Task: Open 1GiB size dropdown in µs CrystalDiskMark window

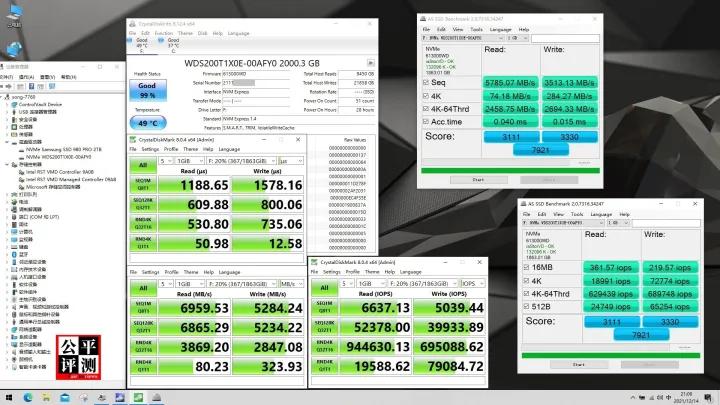Action: (x=190, y=161)
